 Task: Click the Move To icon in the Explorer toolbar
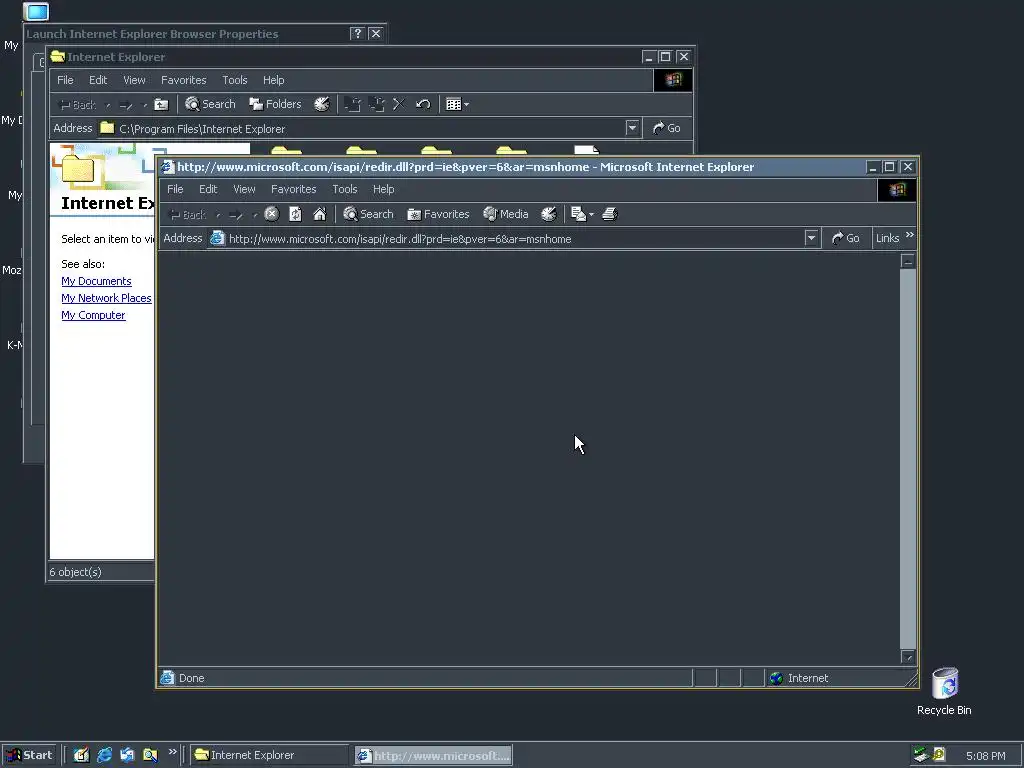pos(353,104)
